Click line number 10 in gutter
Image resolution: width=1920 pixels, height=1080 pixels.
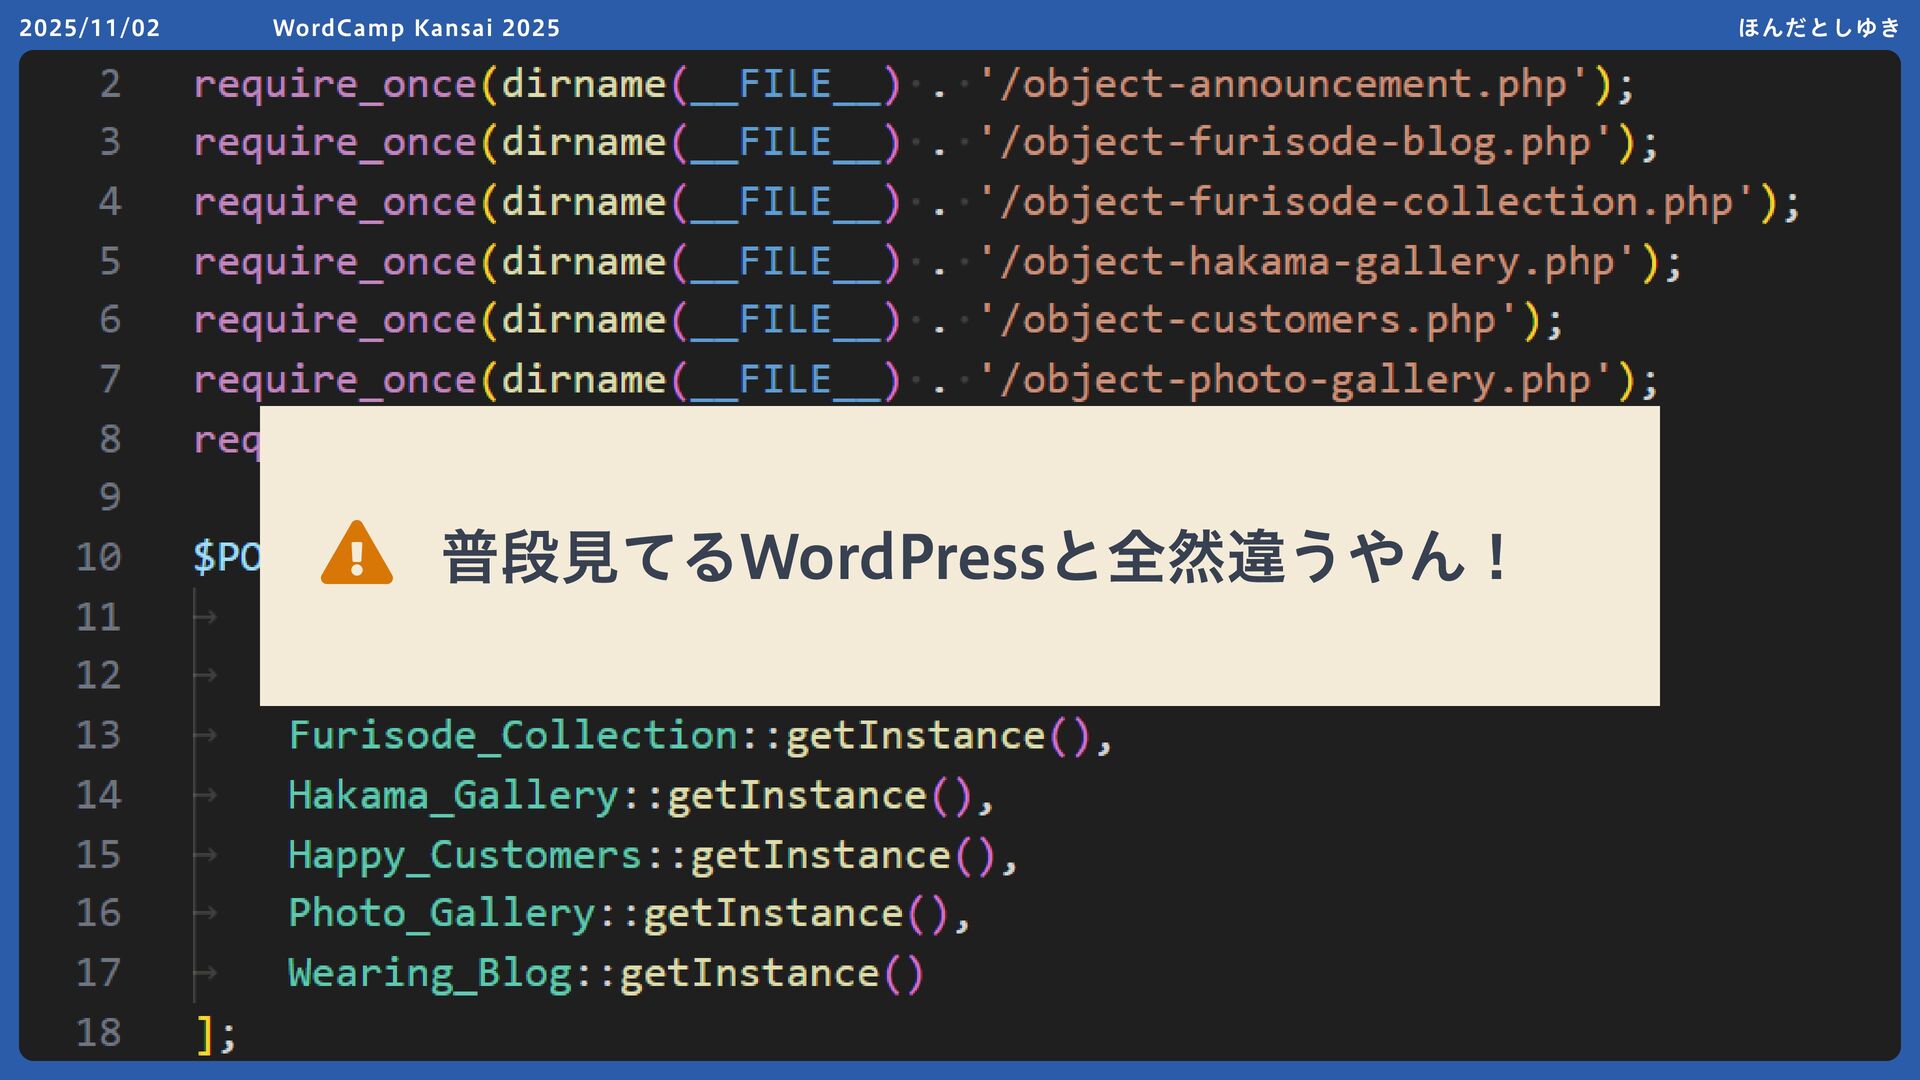click(99, 557)
